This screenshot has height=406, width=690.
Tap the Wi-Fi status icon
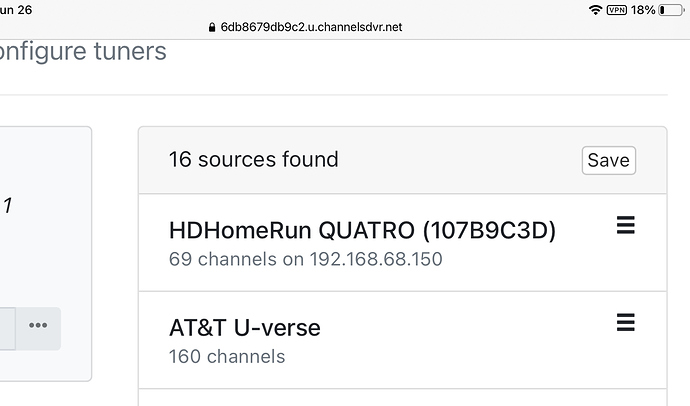click(x=596, y=10)
